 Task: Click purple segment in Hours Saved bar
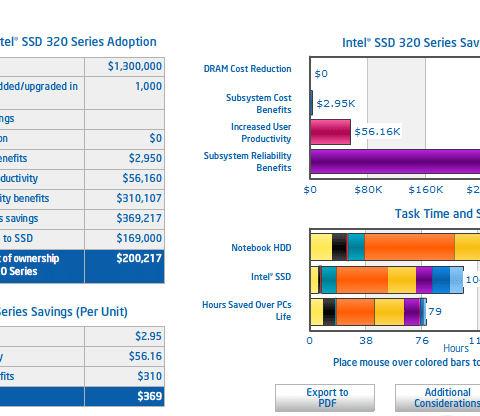tap(412, 312)
